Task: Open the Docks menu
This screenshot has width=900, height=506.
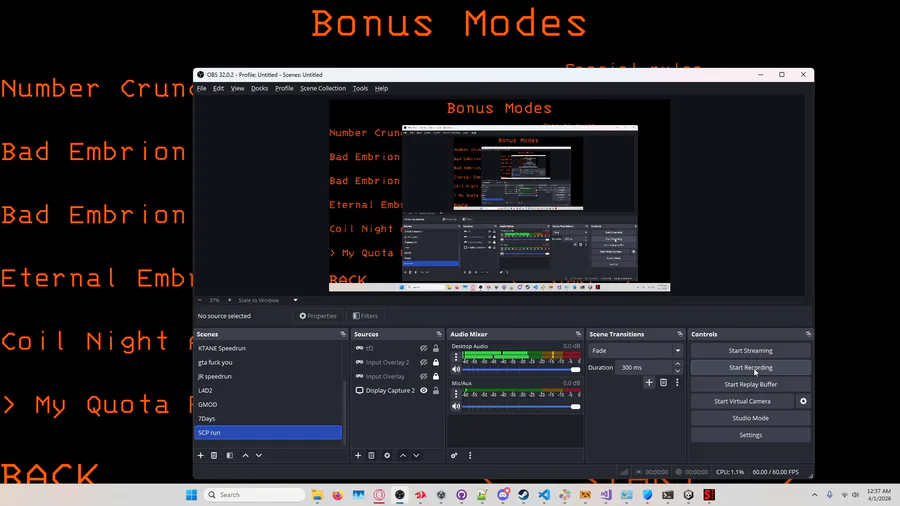Action: (x=259, y=88)
